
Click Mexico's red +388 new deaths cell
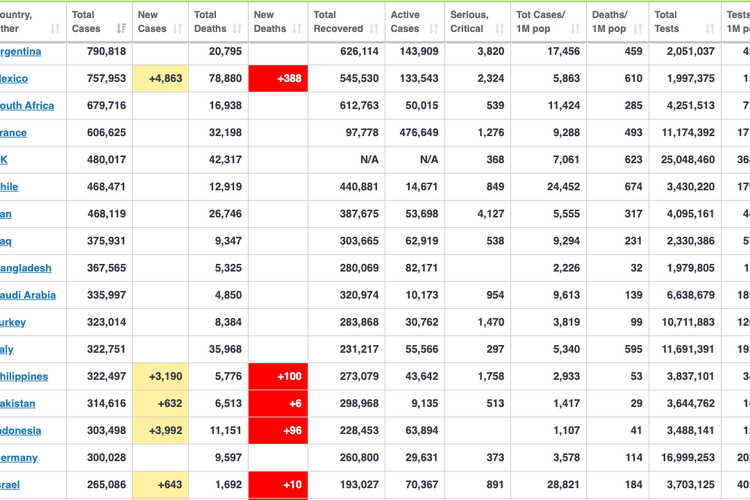(278, 79)
